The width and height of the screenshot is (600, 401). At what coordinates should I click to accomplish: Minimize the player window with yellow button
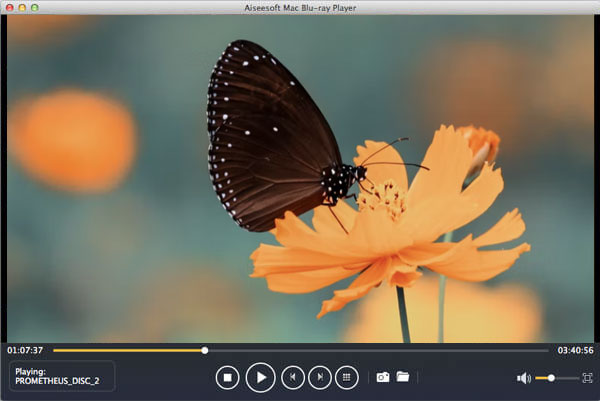tap(22, 7)
